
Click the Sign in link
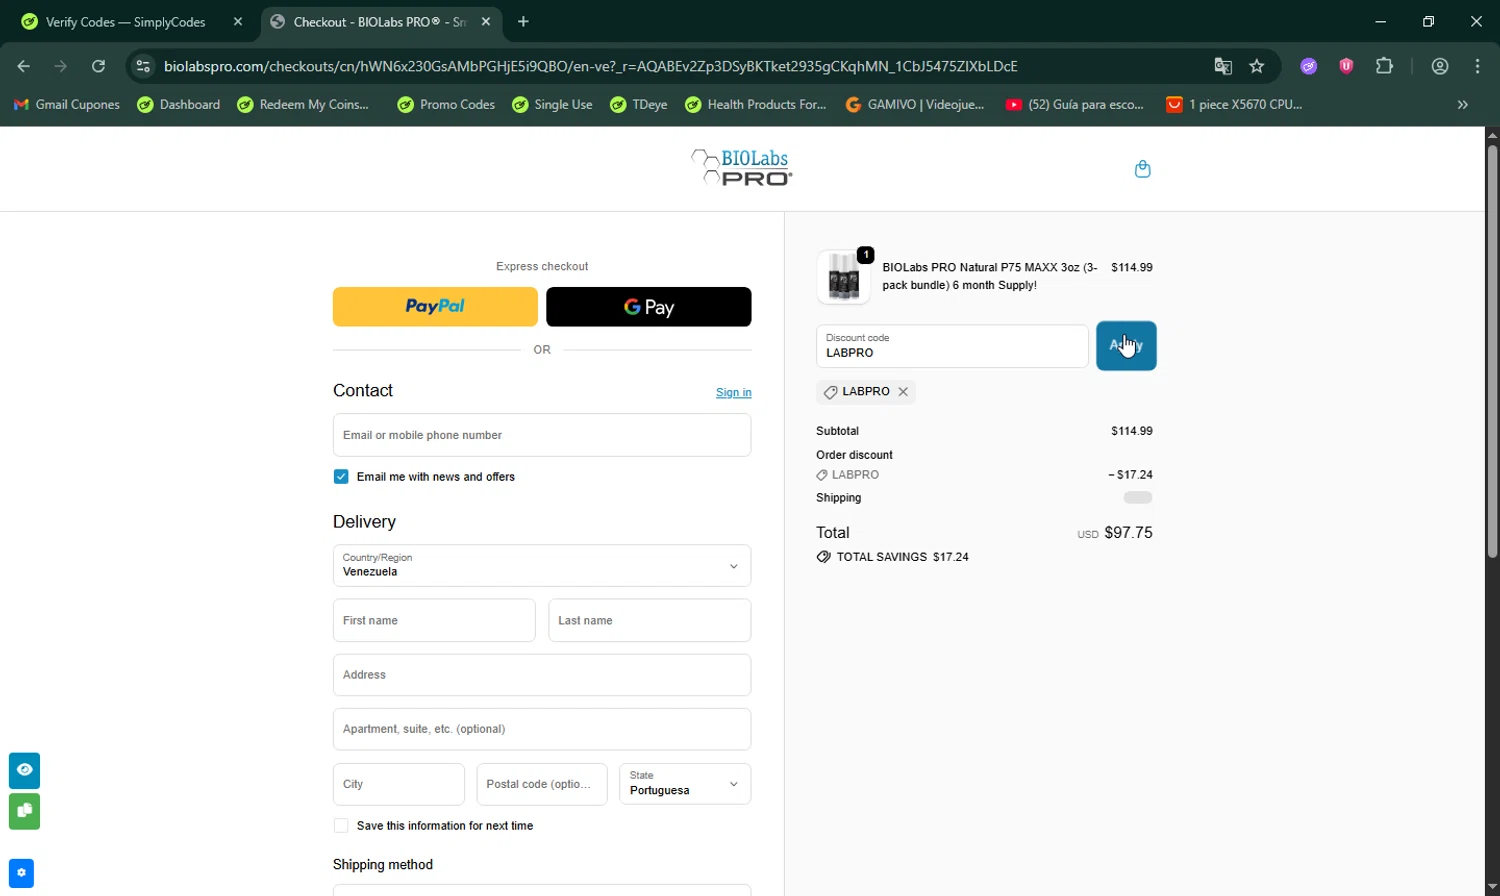click(x=733, y=393)
